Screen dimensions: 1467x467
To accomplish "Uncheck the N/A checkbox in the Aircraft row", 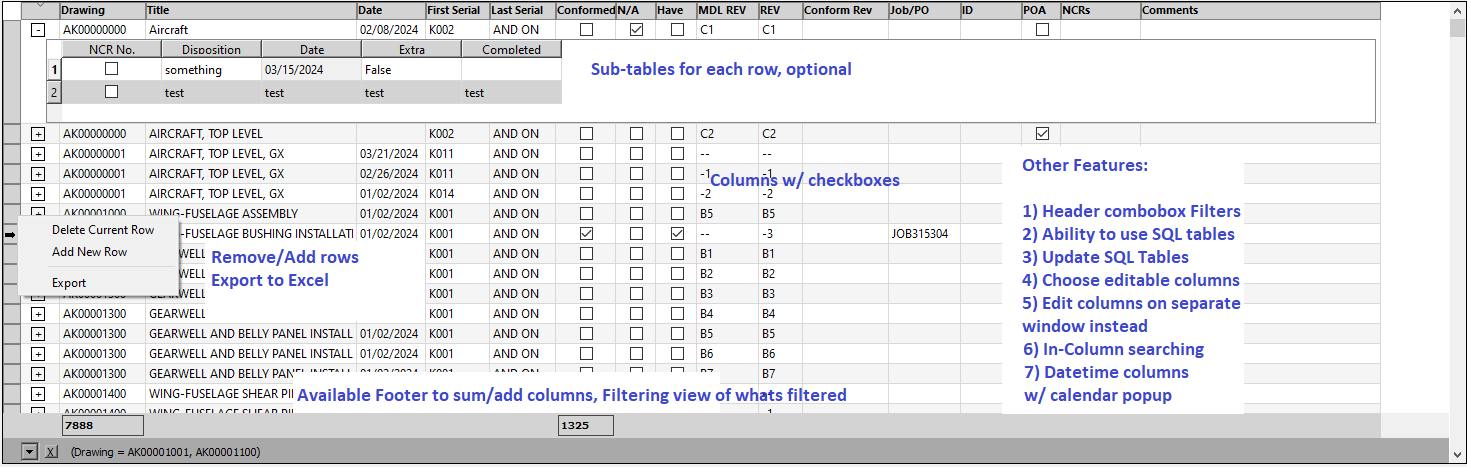I will click(636, 30).
